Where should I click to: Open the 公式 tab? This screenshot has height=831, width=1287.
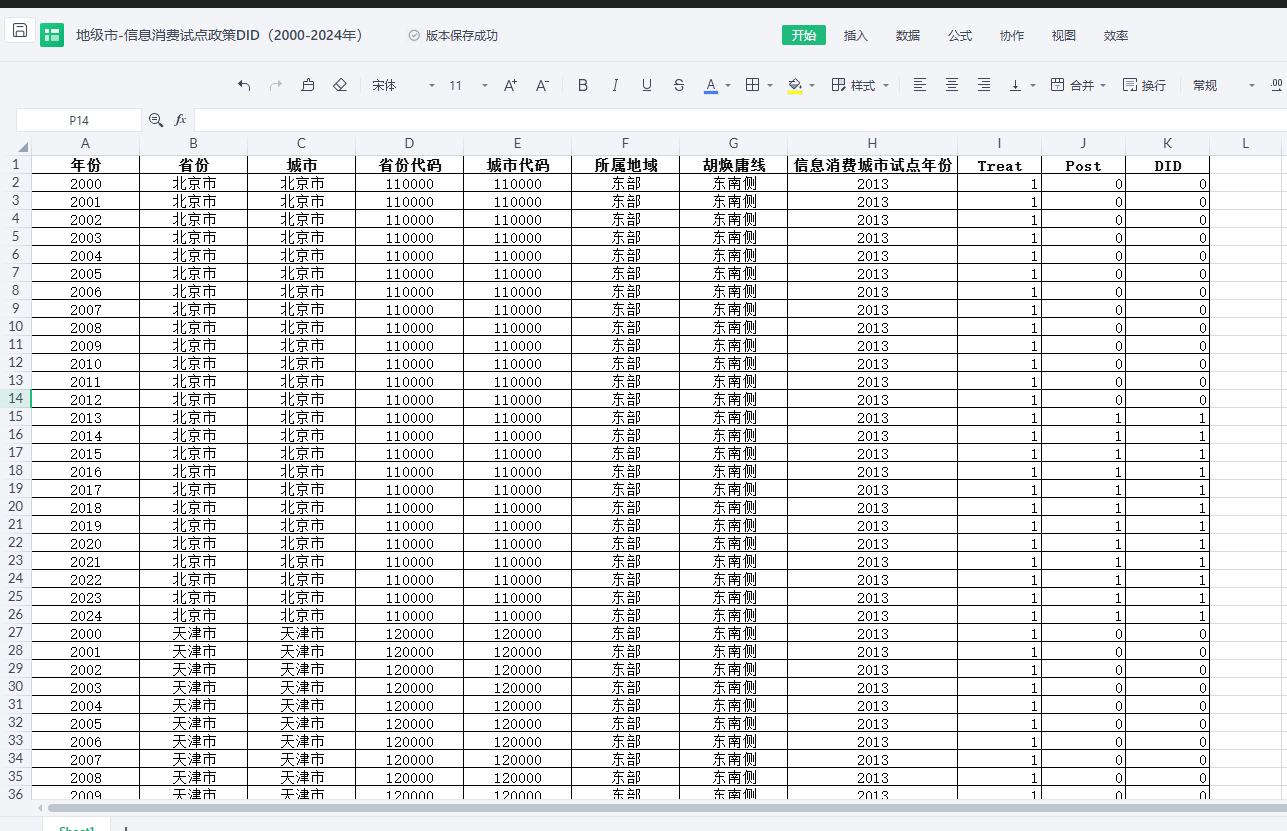[x=960, y=36]
